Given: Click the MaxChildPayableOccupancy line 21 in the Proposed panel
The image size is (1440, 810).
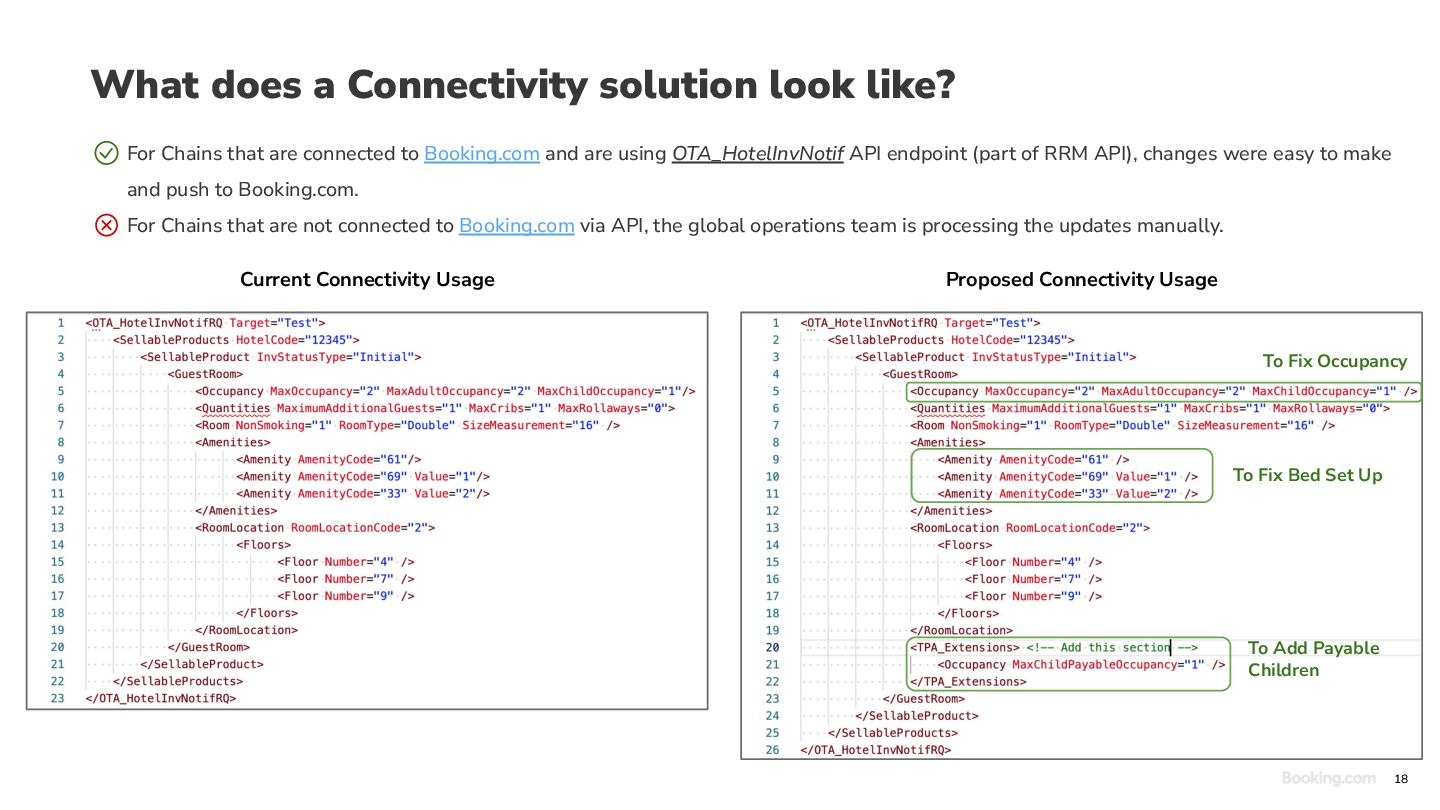Looking at the screenshot, I should point(1081,664).
